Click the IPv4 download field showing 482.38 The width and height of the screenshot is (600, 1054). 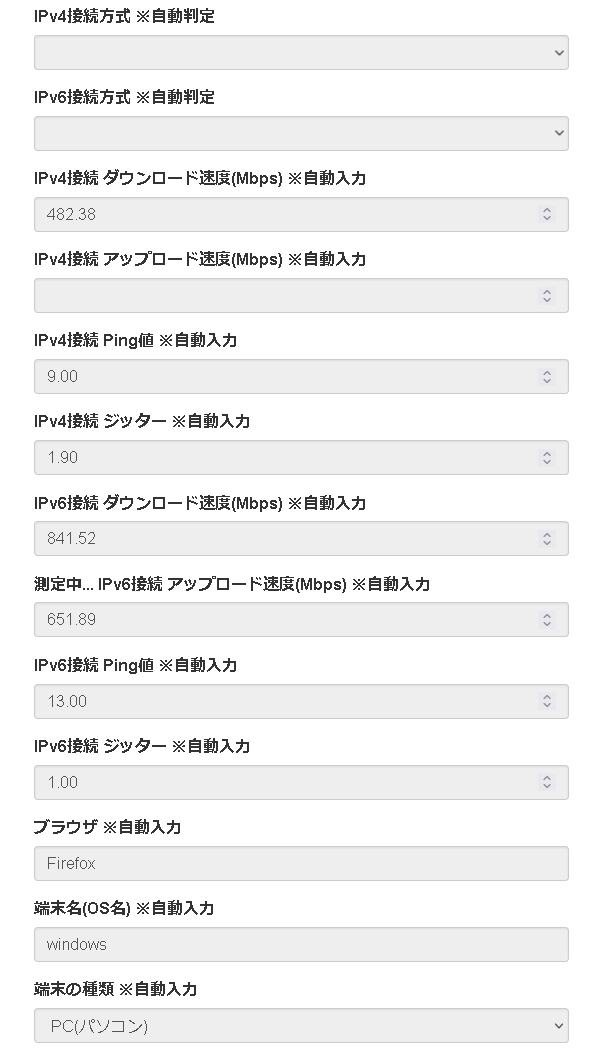(280, 214)
